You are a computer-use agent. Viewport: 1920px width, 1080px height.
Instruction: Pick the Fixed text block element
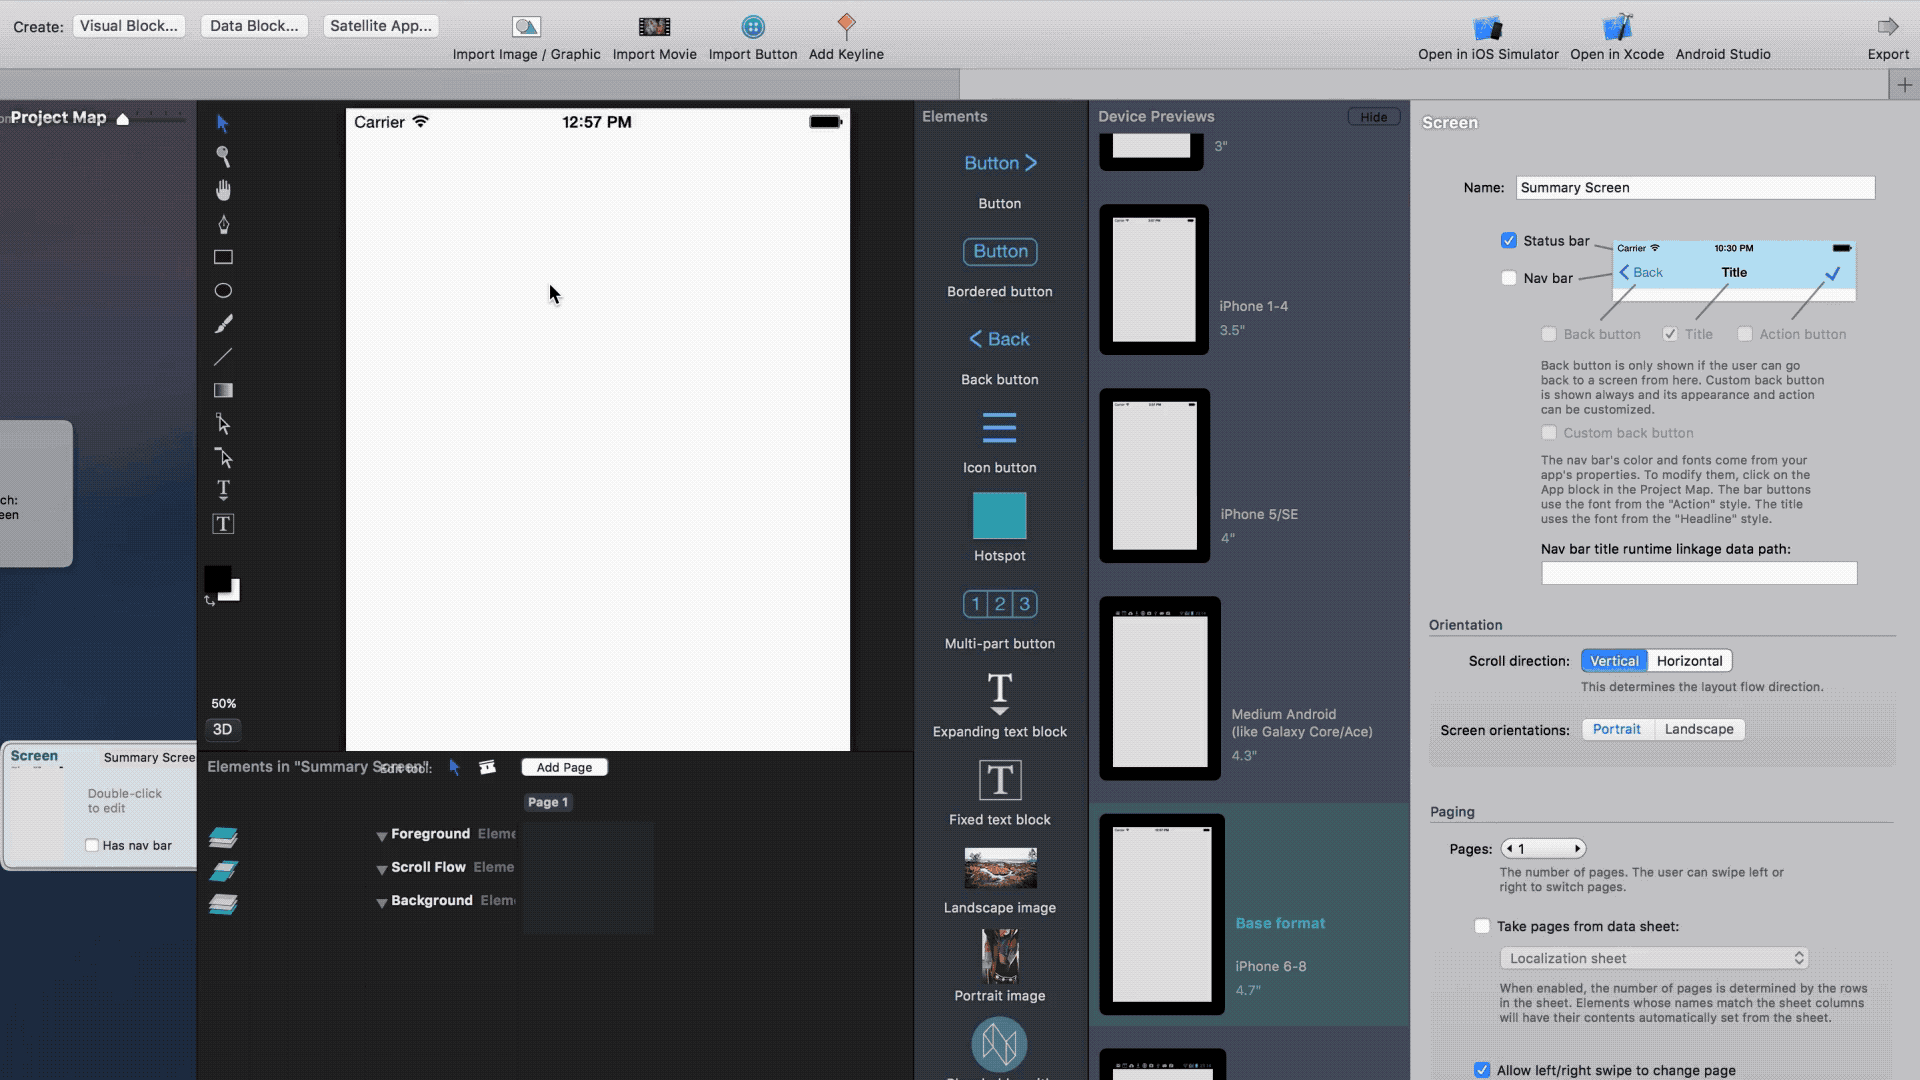(x=1000, y=780)
